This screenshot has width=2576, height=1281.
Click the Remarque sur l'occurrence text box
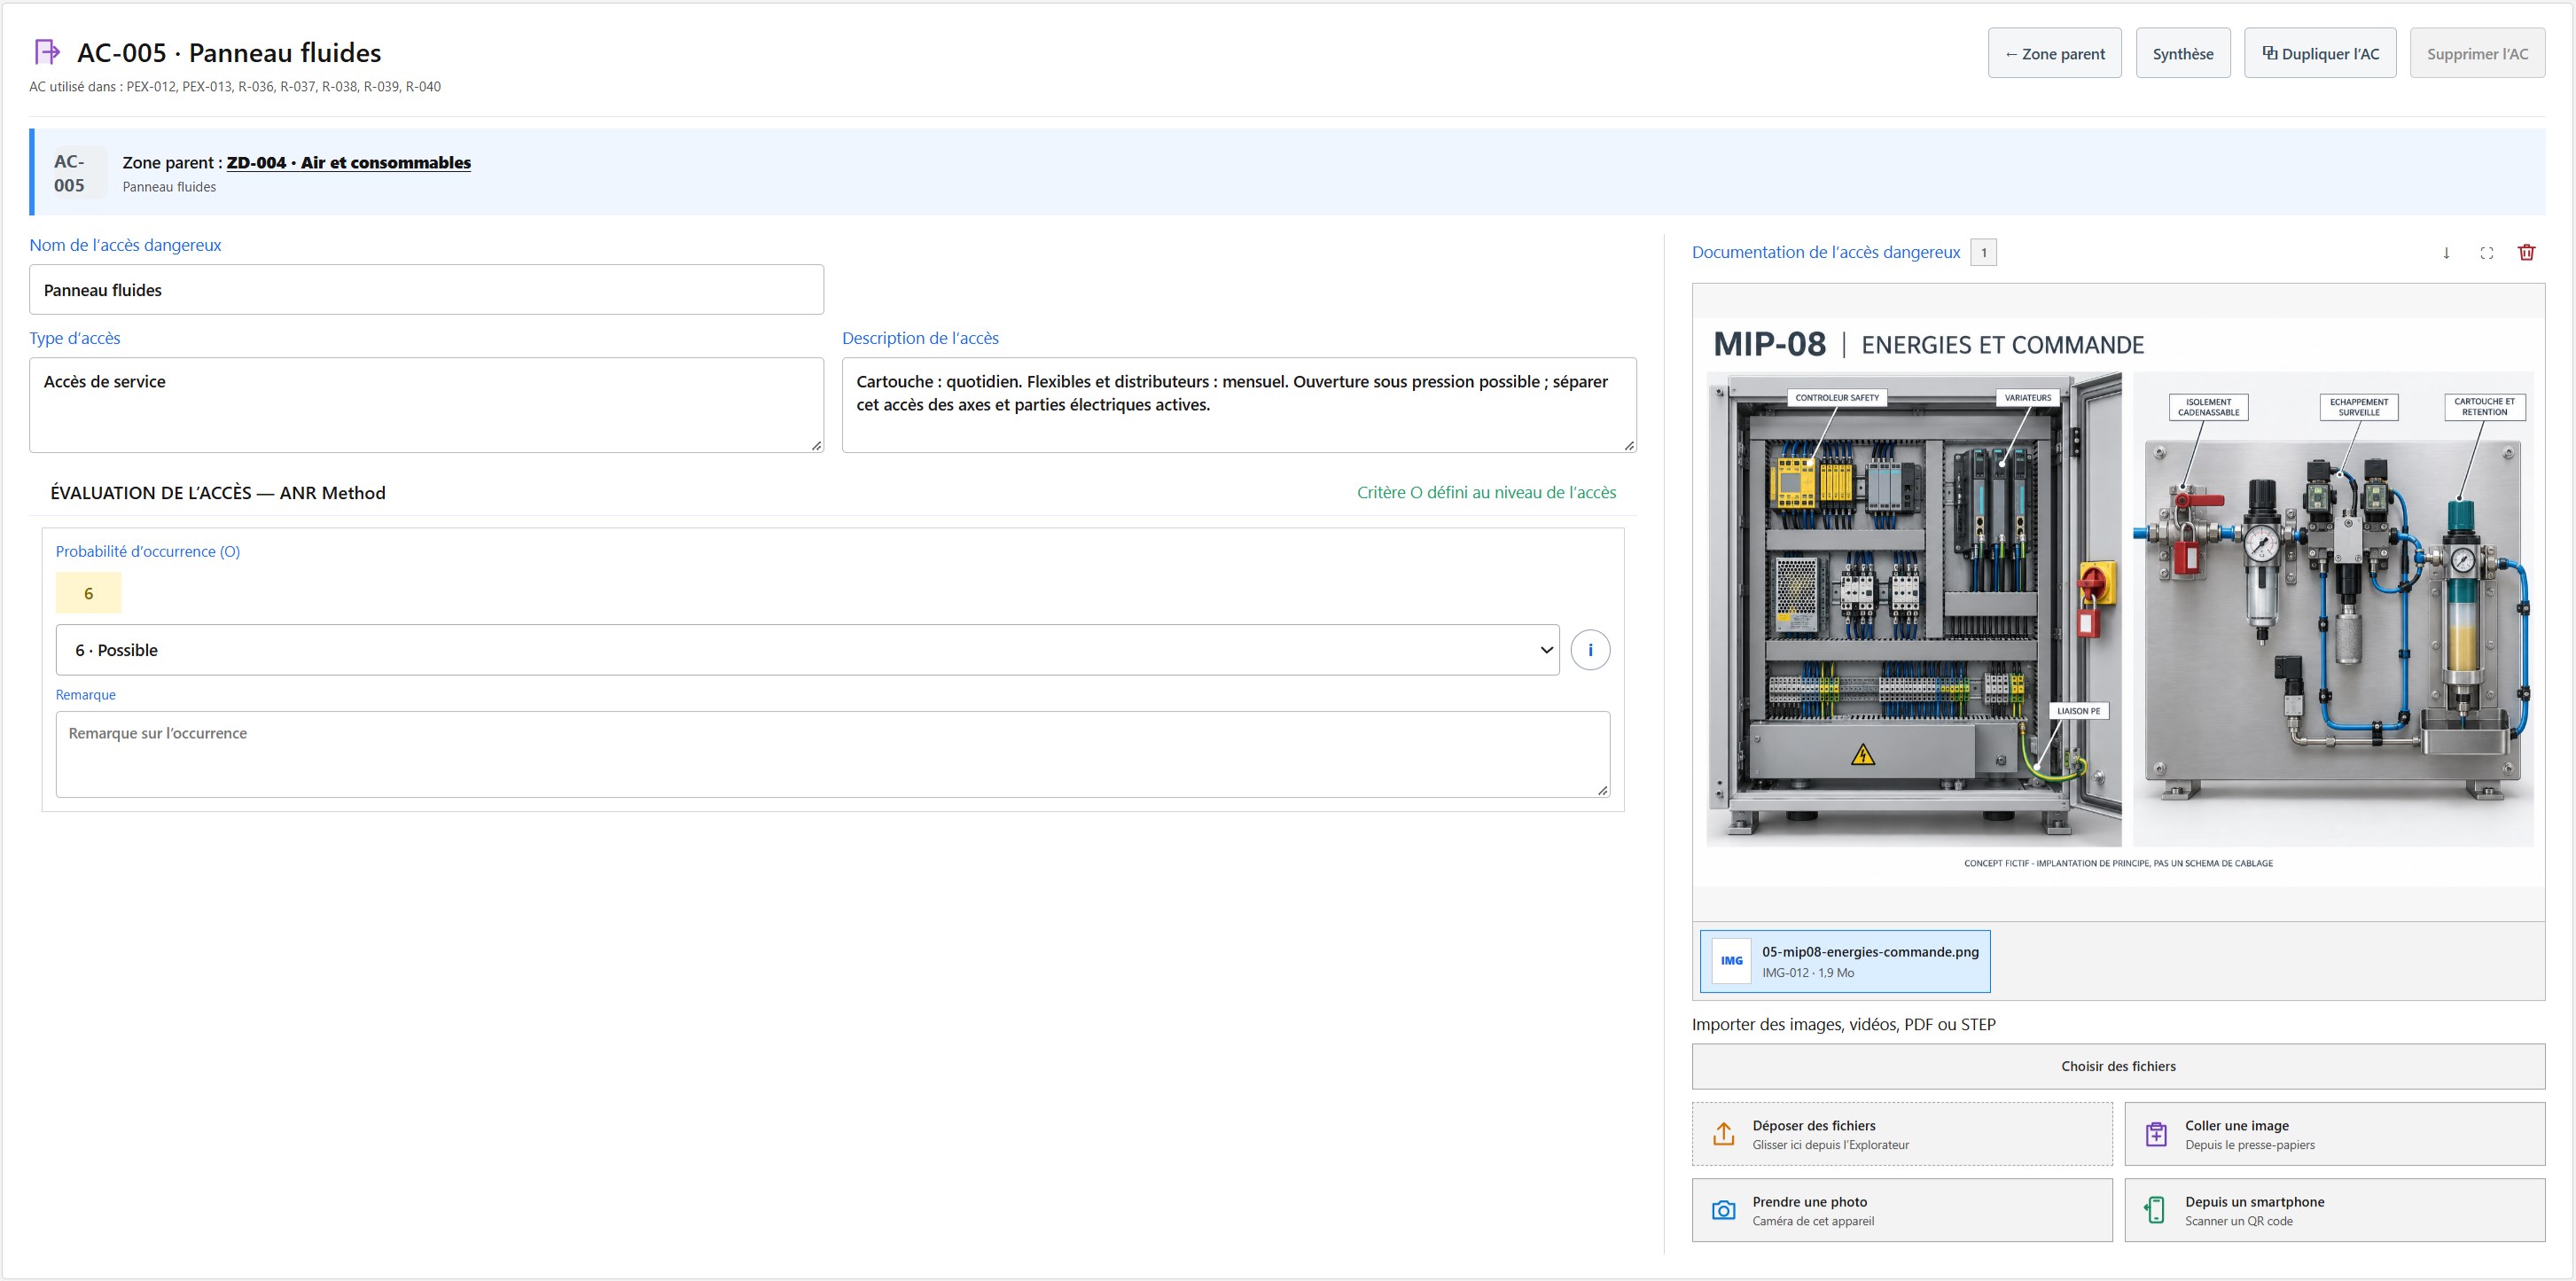(x=832, y=754)
